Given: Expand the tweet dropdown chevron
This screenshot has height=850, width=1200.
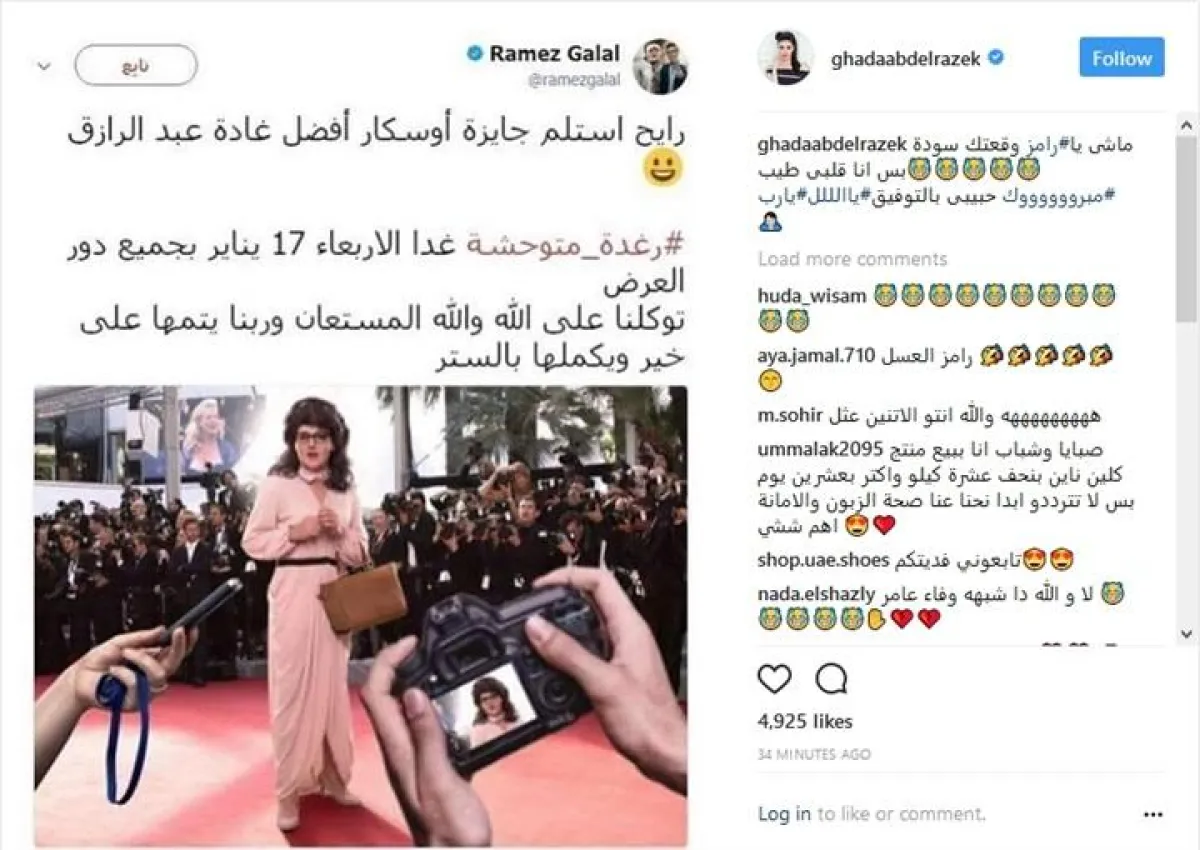Looking at the screenshot, I should pos(43,67).
